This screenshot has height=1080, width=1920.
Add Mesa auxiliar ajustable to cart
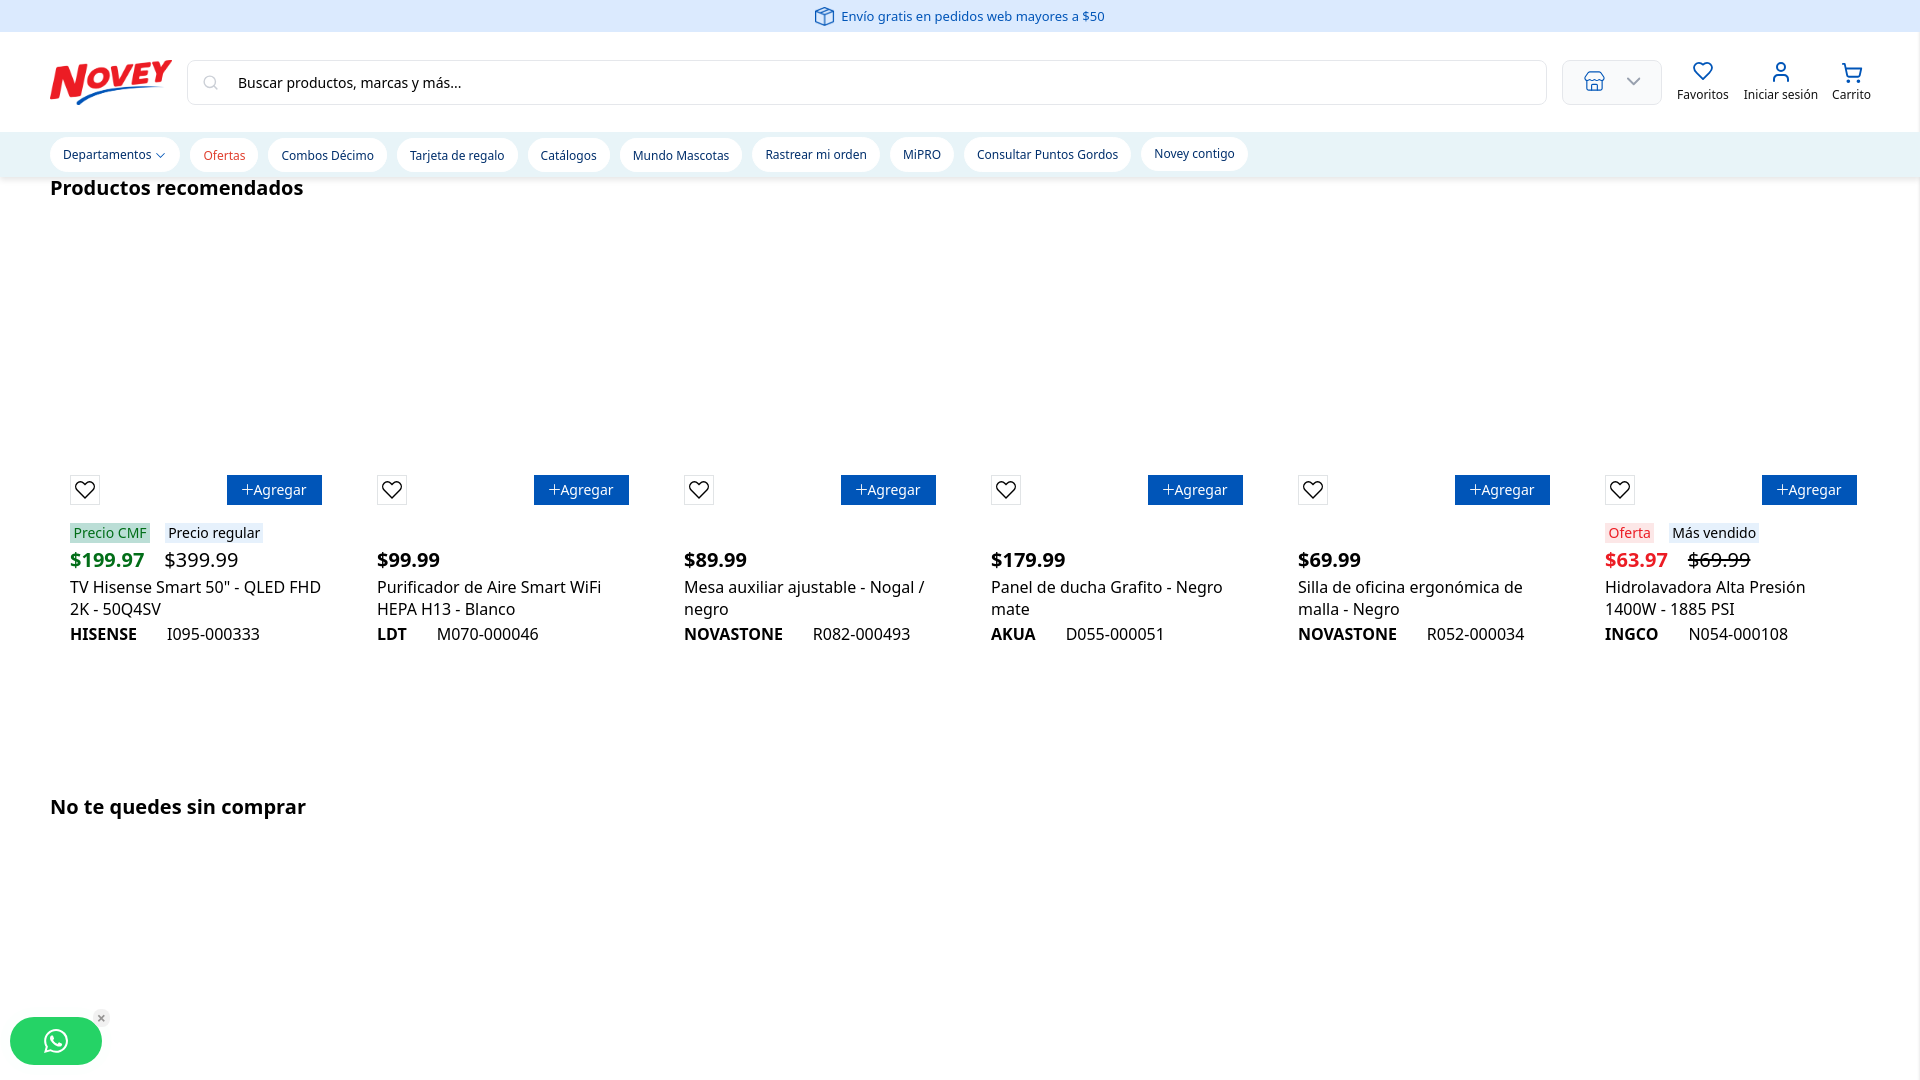coord(888,490)
